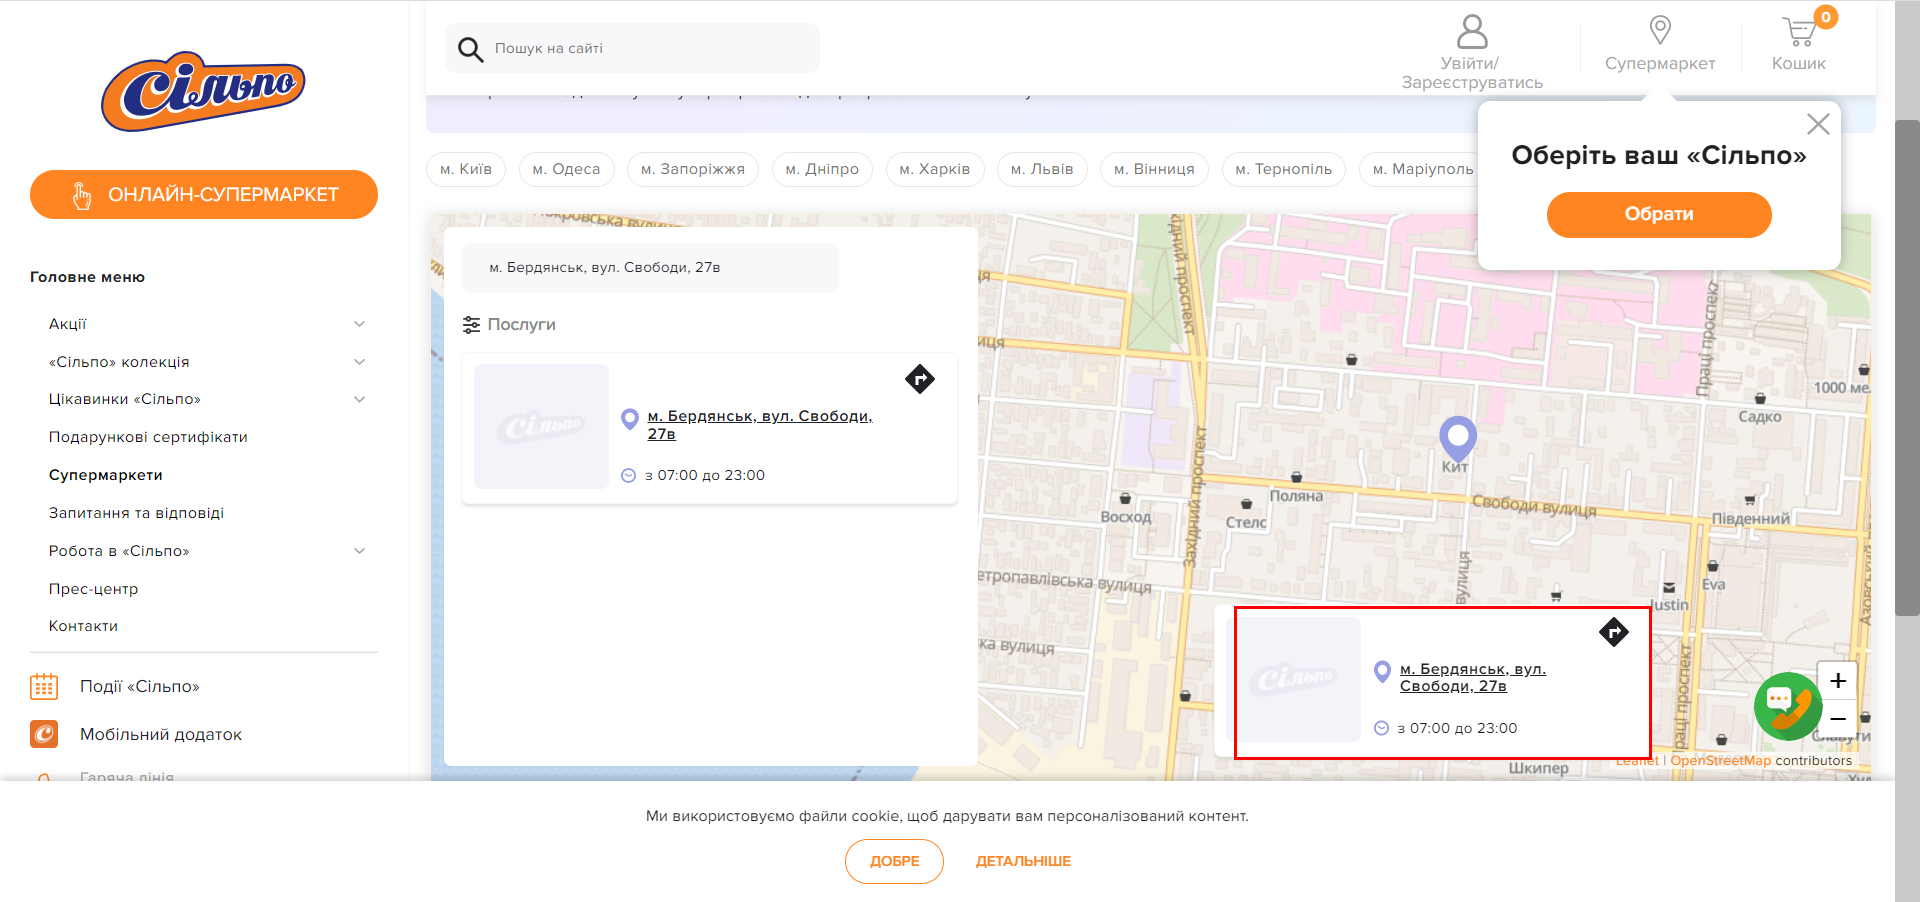Click the directions icon in the map popup card
Viewport: 1920px width, 902px height.
pyautogui.click(x=1614, y=632)
